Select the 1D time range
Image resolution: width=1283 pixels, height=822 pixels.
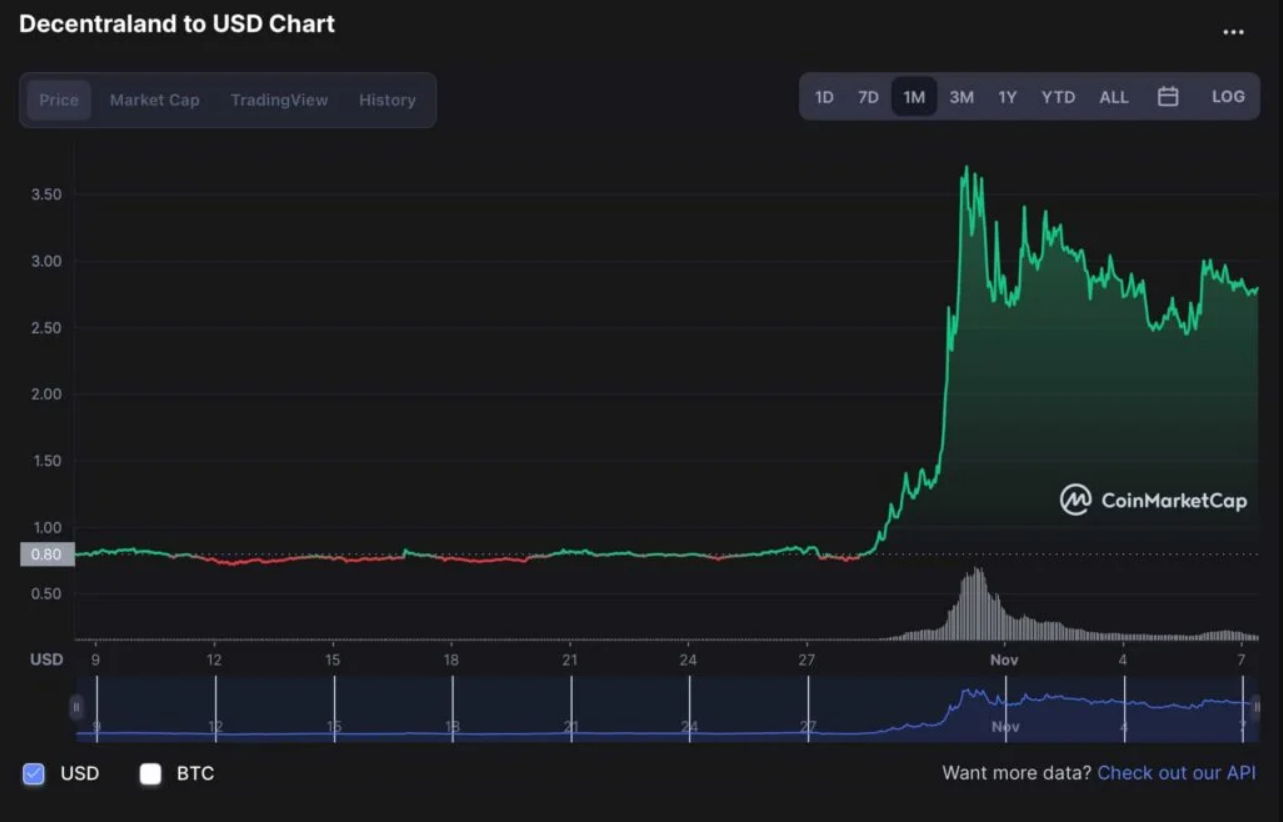click(824, 97)
